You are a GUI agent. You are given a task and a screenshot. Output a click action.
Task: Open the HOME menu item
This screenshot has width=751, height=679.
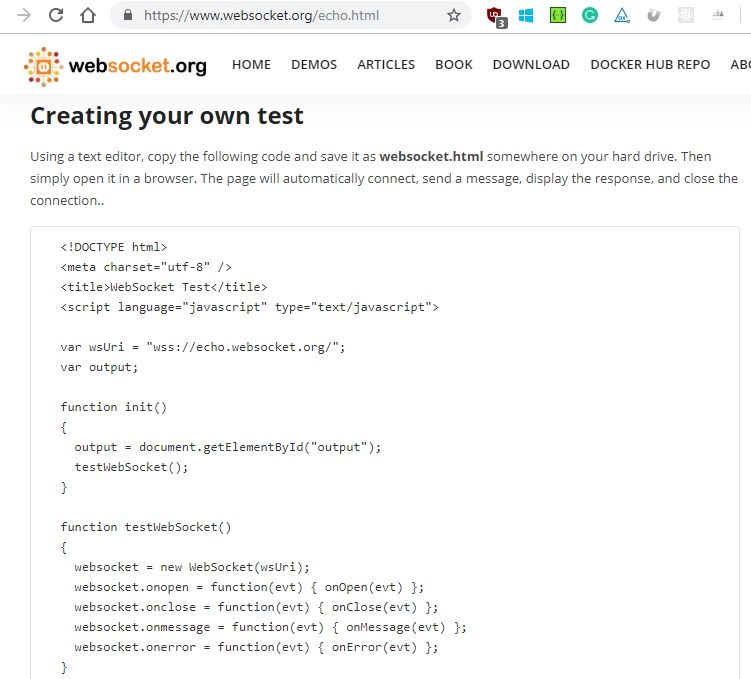coord(251,64)
